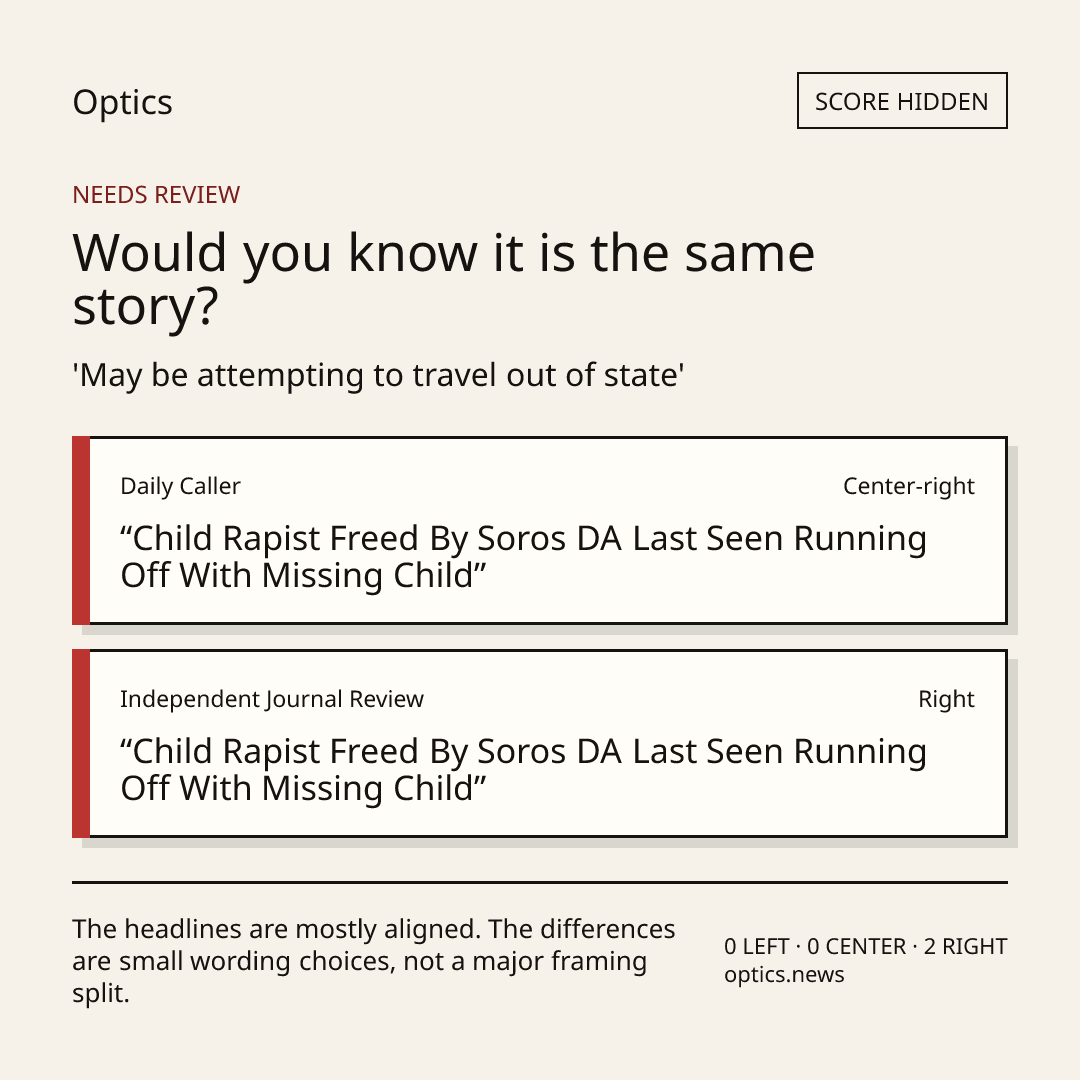
Task: Click the SCORE HIDDEN button
Action: (902, 101)
